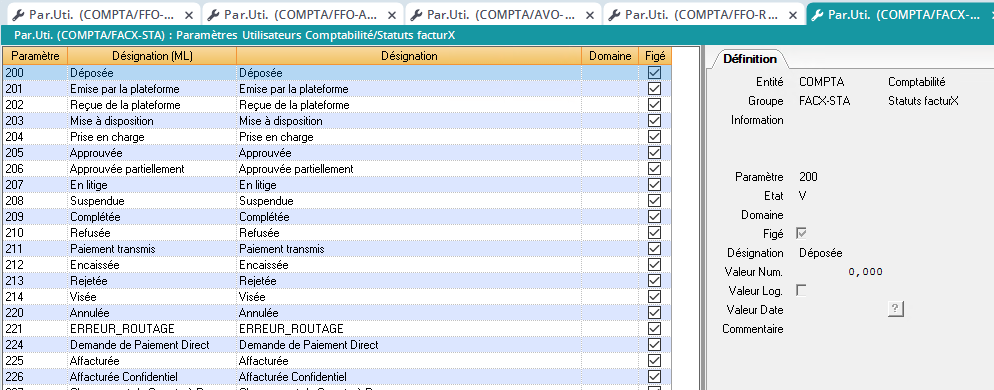Click the 'Comptabilité' entity description
994x390 pixels.
click(917, 82)
